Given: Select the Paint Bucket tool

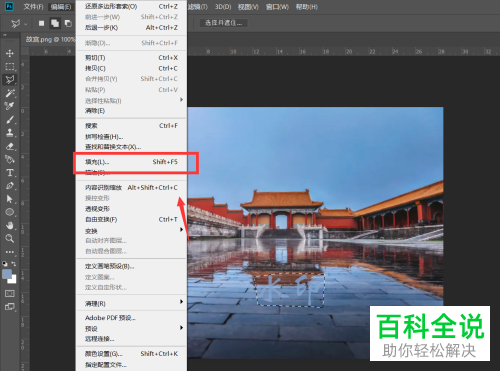Looking at the screenshot, I should (x=10, y=159).
